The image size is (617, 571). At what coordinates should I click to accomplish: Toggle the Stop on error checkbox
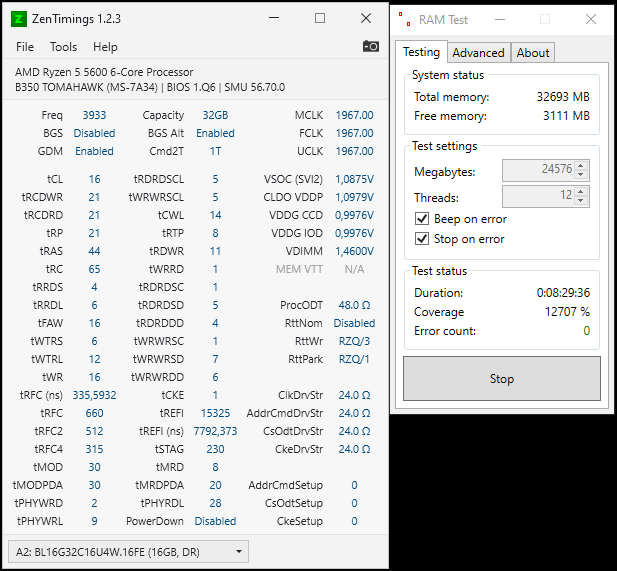(x=422, y=238)
